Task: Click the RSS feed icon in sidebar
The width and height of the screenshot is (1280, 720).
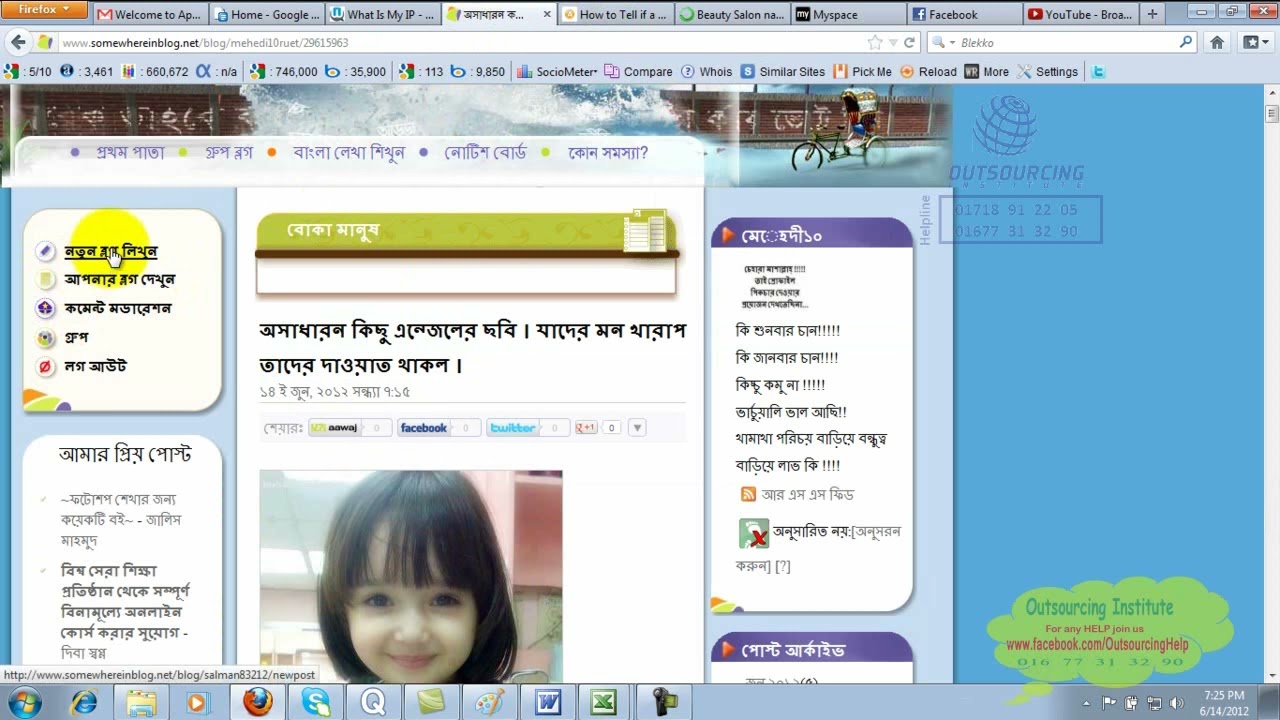Action: click(x=748, y=494)
